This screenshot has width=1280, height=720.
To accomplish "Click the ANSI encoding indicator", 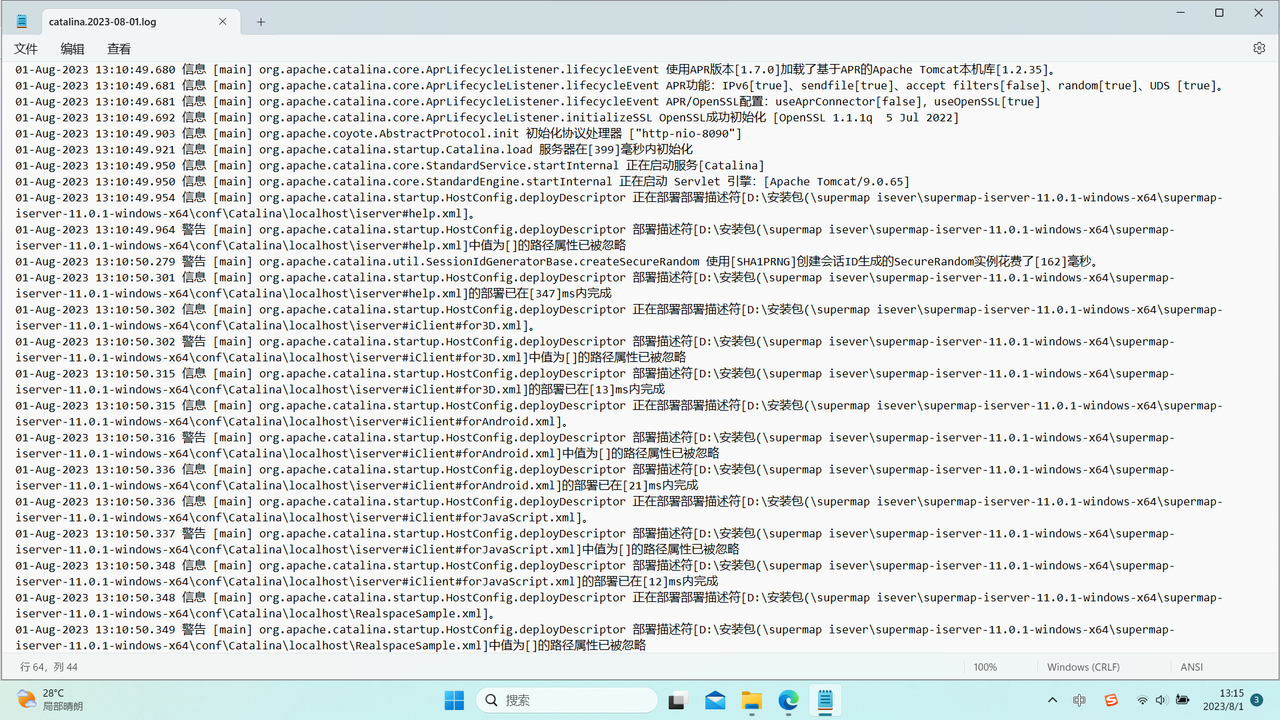I will (x=1192, y=667).
